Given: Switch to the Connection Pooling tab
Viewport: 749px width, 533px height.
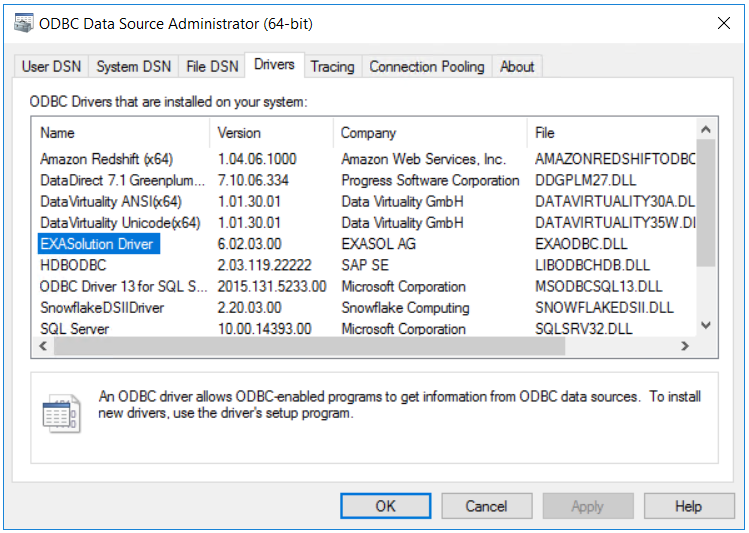Looking at the screenshot, I should coord(427,66).
